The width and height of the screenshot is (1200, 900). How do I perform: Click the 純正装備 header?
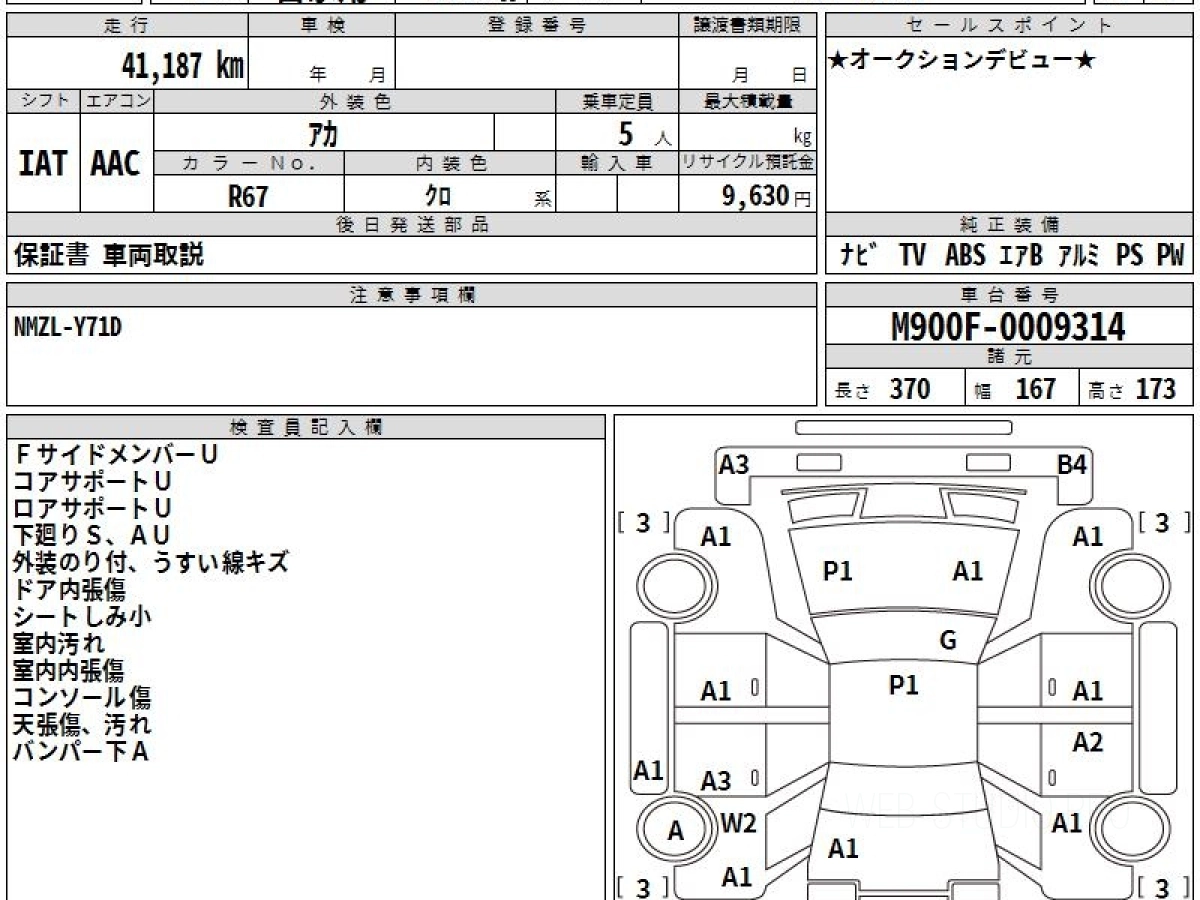[x=1009, y=225]
